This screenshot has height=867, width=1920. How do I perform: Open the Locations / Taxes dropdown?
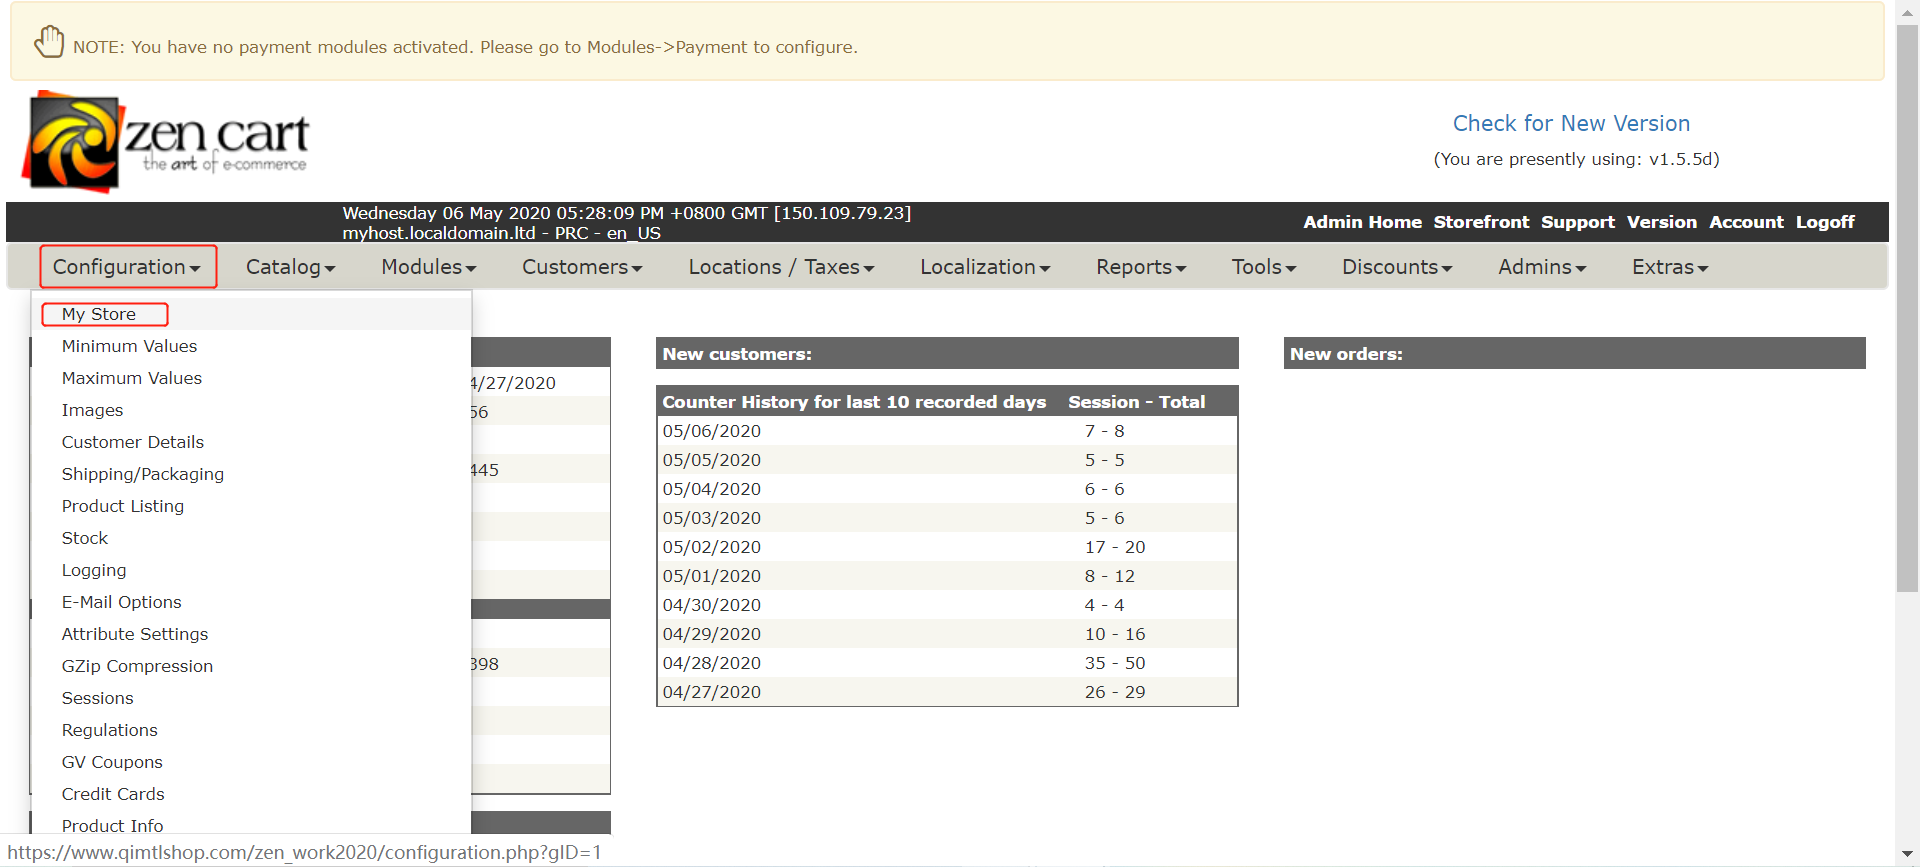[x=781, y=267]
